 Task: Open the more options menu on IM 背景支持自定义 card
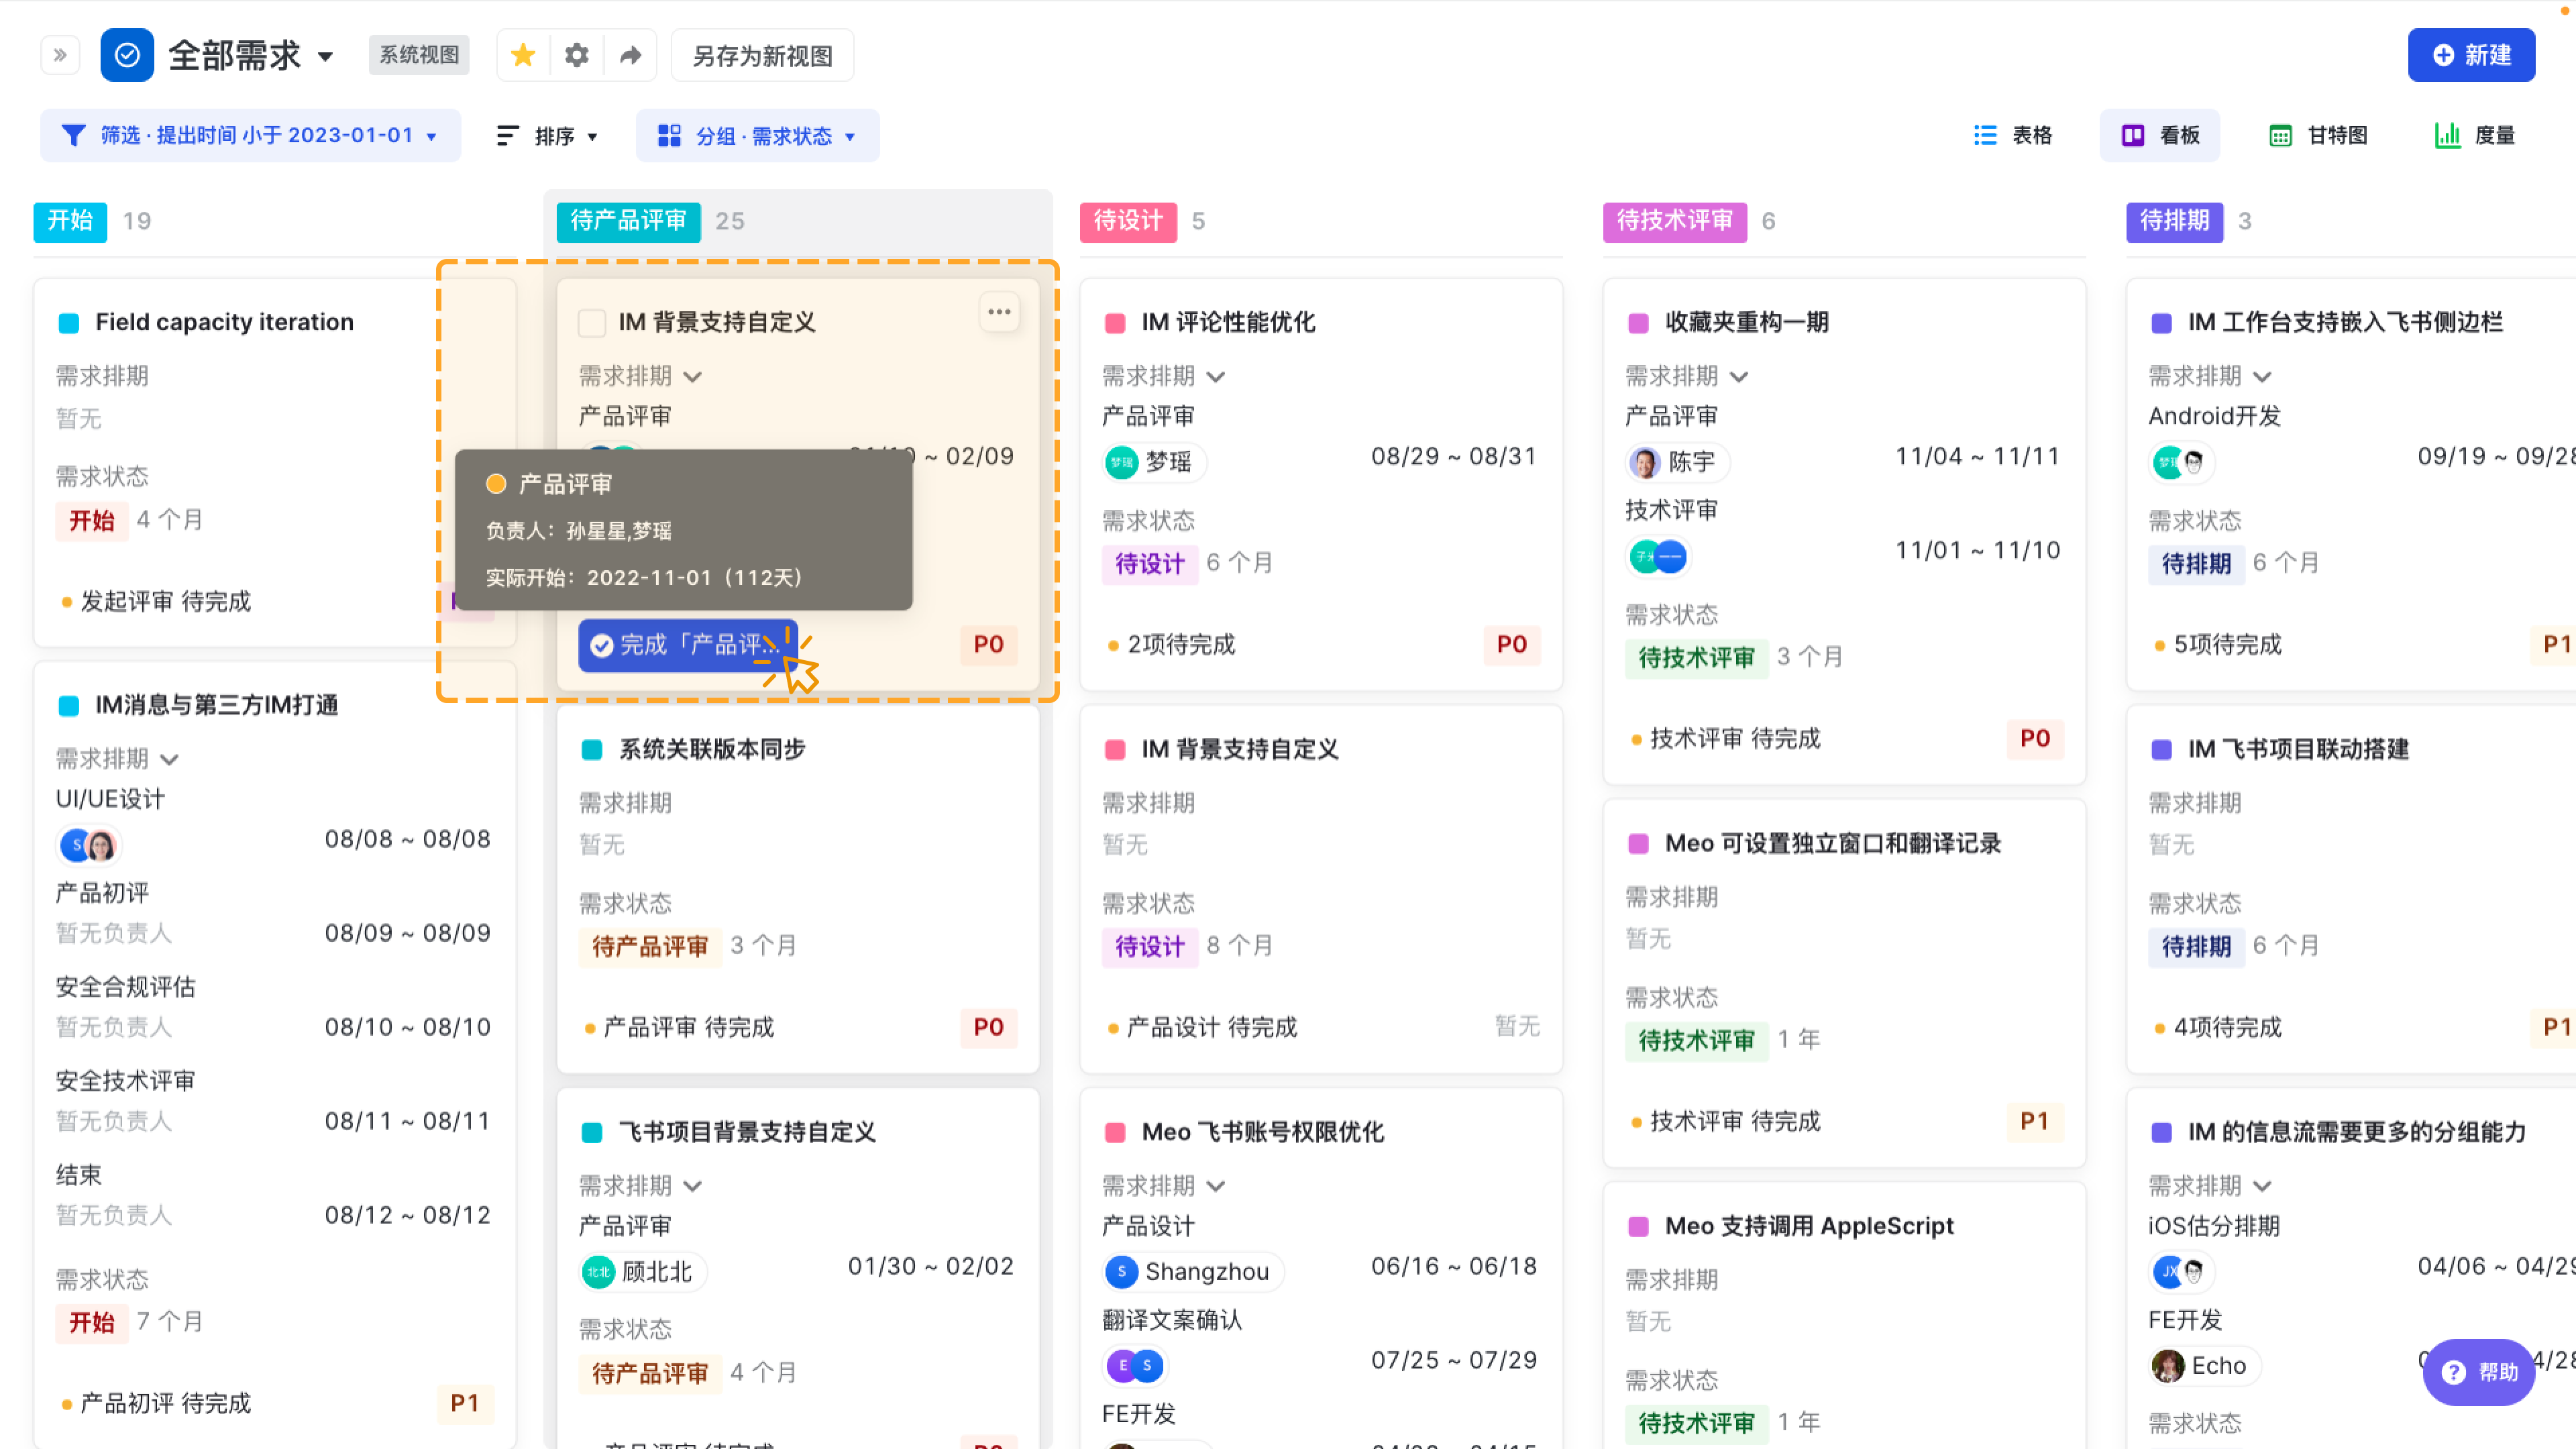click(999, 312)
